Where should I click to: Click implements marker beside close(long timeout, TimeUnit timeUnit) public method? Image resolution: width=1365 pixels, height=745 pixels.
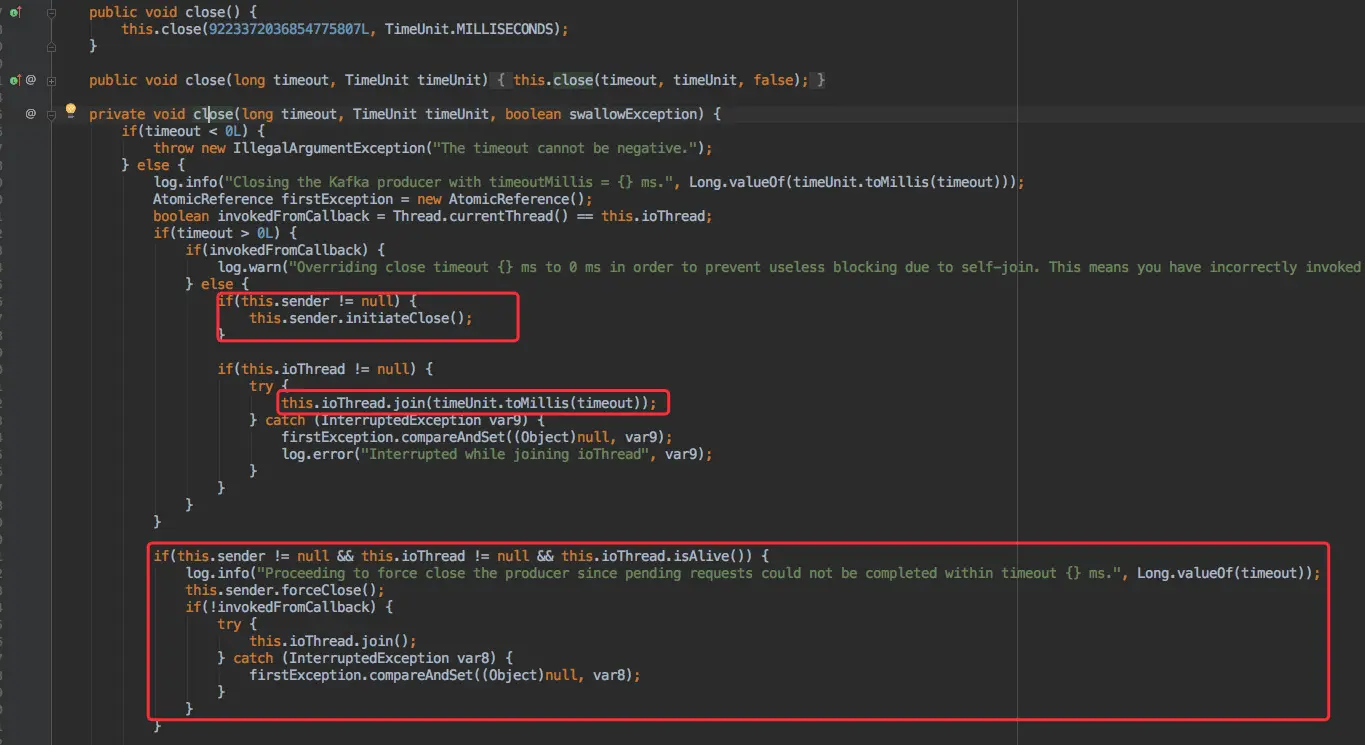(x=15, y=80)
